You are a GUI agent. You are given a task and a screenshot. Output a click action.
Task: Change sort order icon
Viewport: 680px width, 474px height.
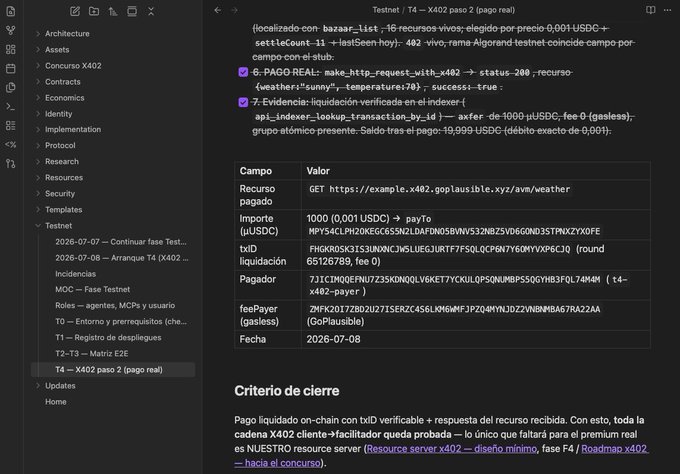coord(113,11)
